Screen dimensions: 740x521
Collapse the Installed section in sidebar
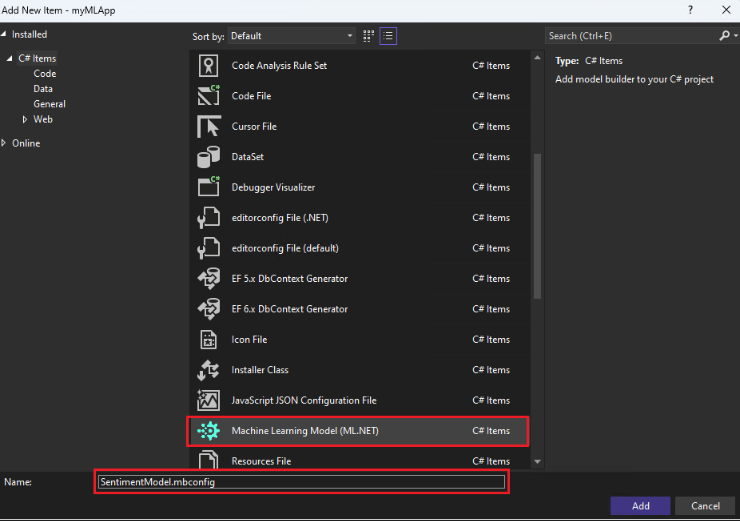(x=5, y=35)
